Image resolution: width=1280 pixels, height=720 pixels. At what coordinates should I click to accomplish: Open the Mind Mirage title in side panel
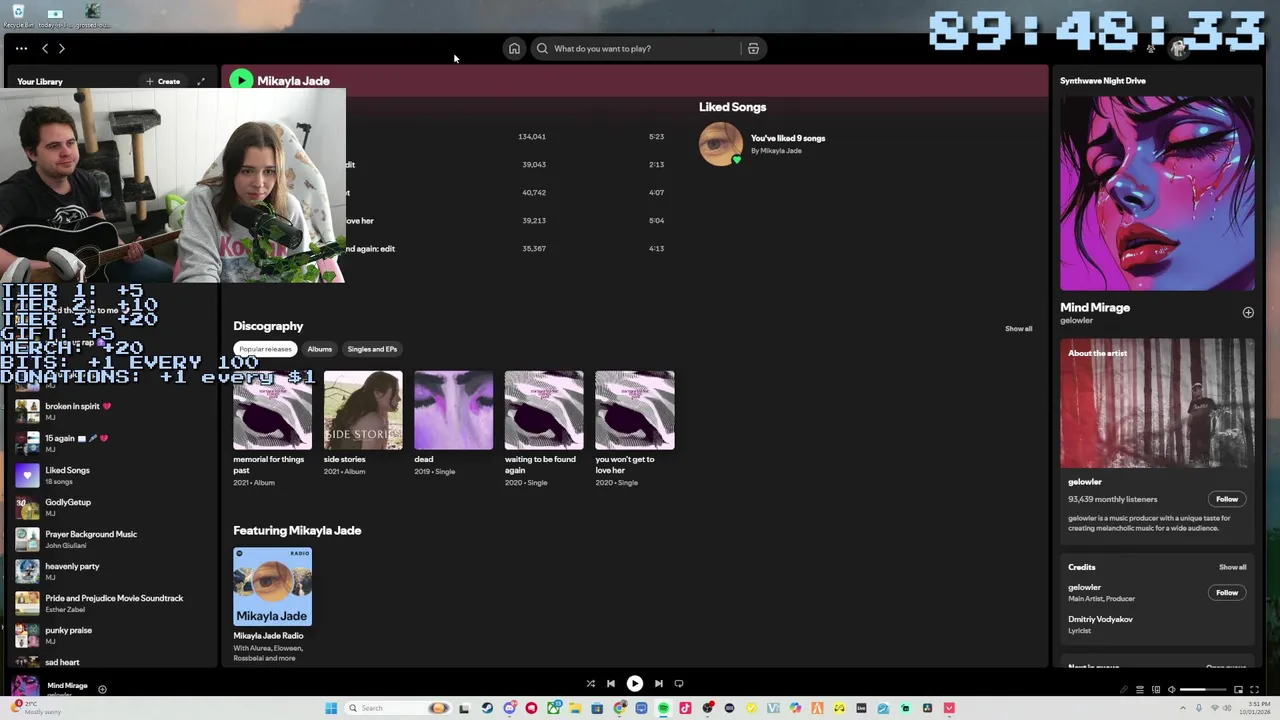[x=1095, y=308]
